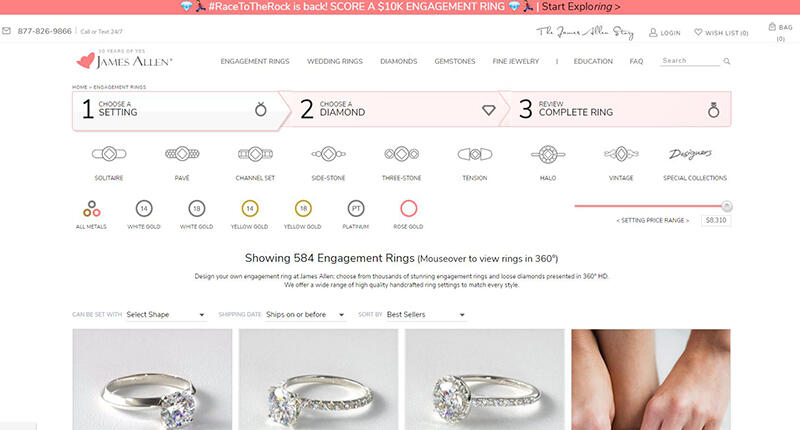Select the Rose Gold metal filter
800x430 pixels.
point(409,209)
